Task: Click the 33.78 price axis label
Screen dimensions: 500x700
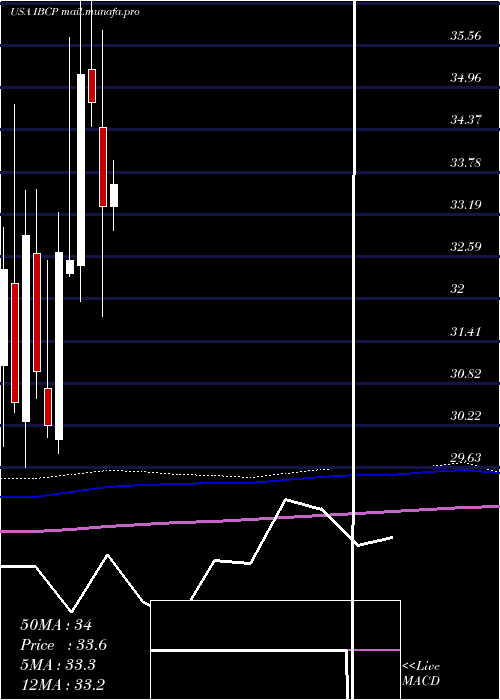Action: pos(465,162)
